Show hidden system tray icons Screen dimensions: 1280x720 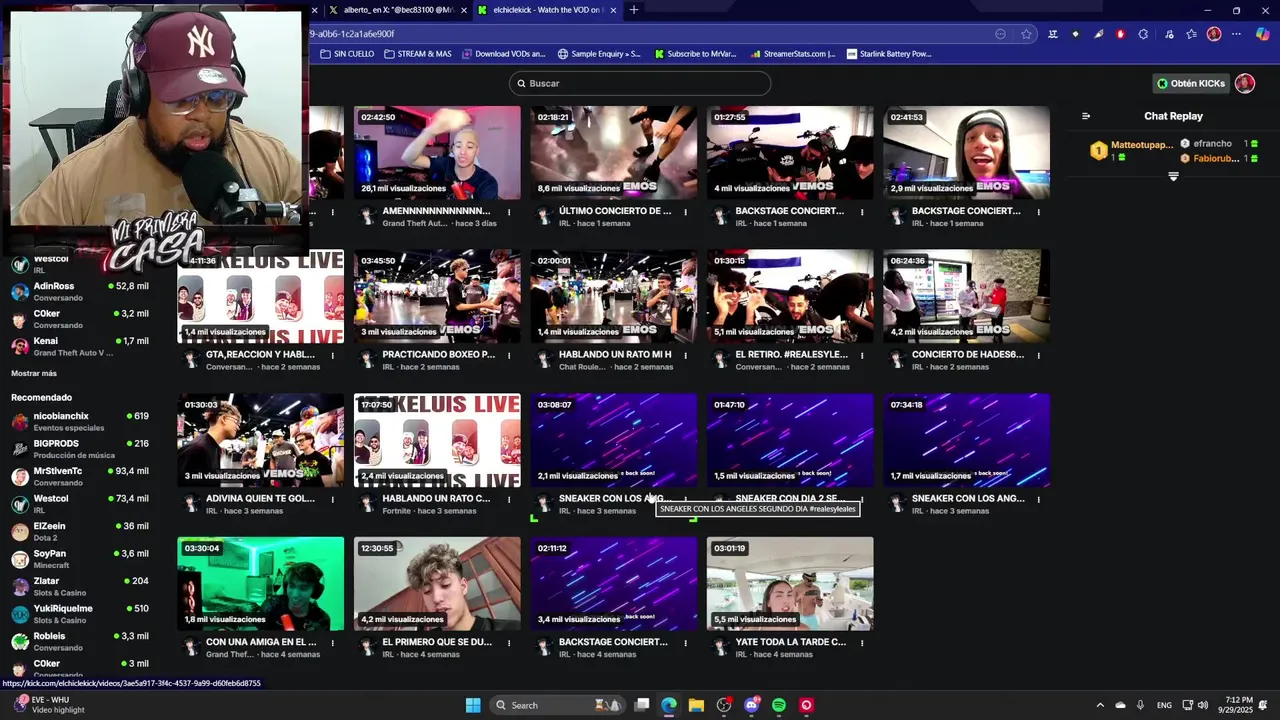pos(1100,705)
